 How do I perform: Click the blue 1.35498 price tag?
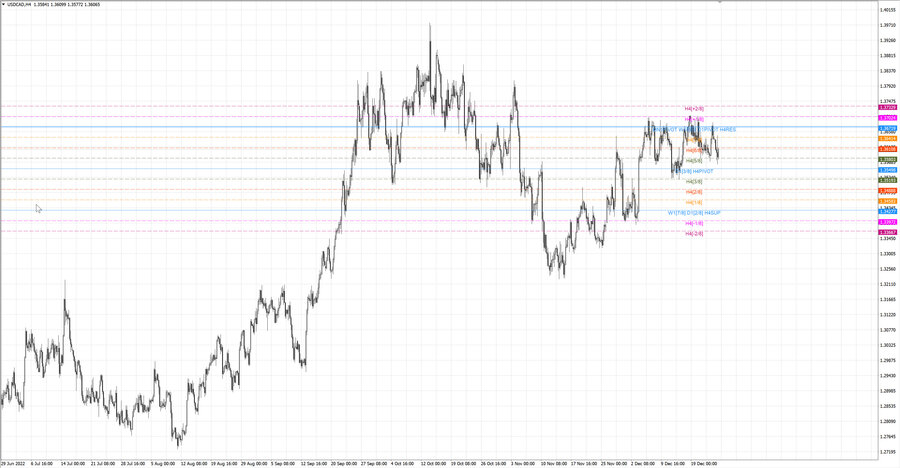888,170
